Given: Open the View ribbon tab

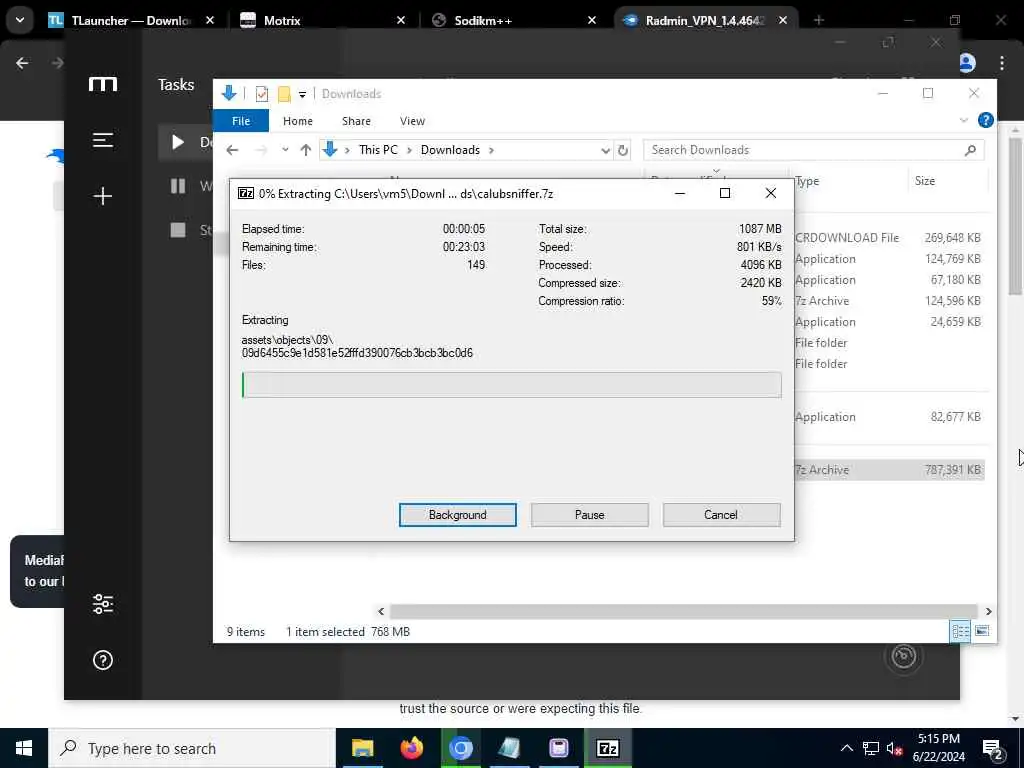Looking at the screenshot, I should (412, 121).
